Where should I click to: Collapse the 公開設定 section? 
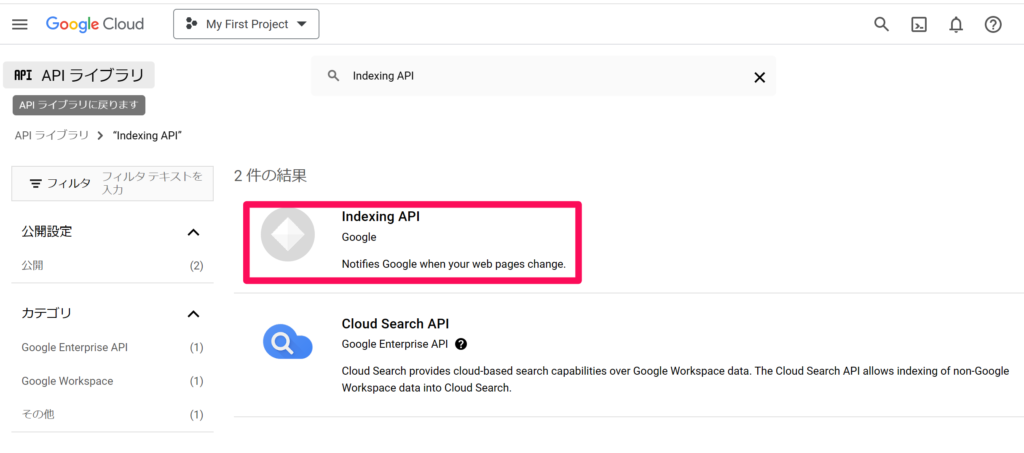coord(193,232)
